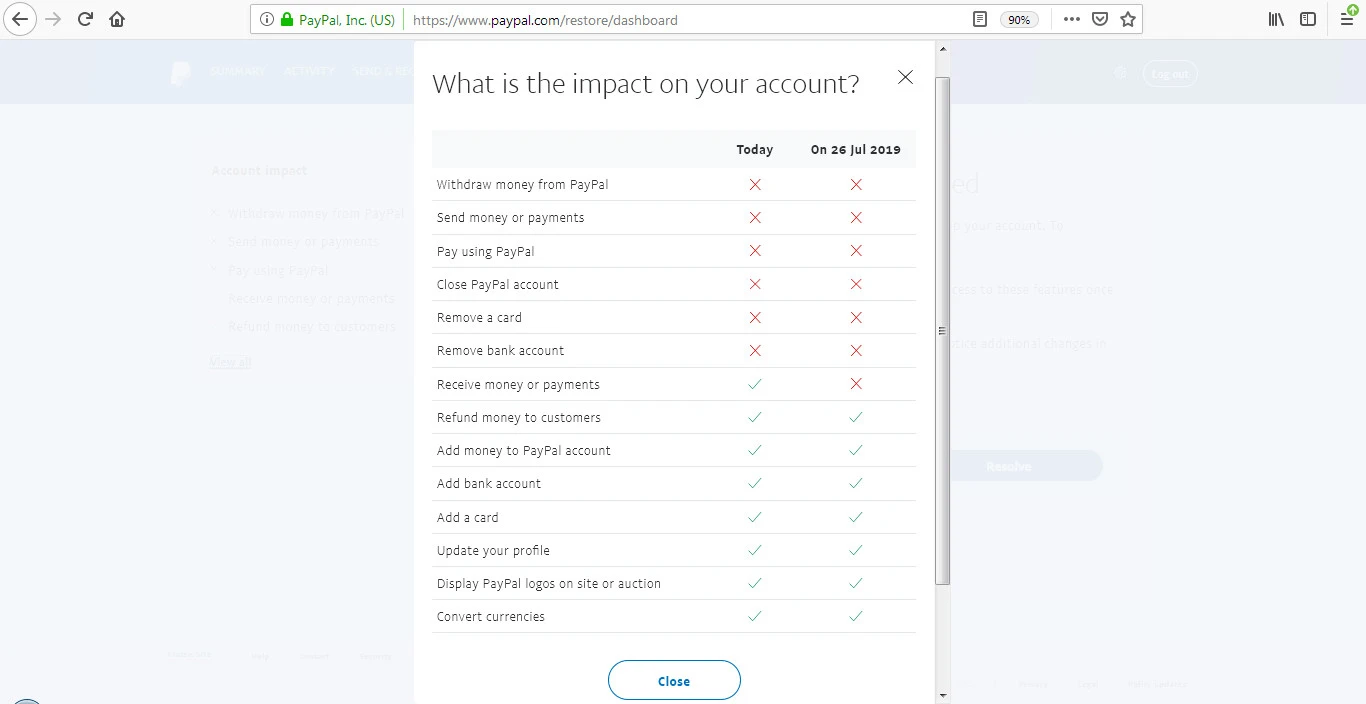Click 26 Jul green check for Refund money
The height and width of the screenshot is (704, 1366).
point(856,417)
